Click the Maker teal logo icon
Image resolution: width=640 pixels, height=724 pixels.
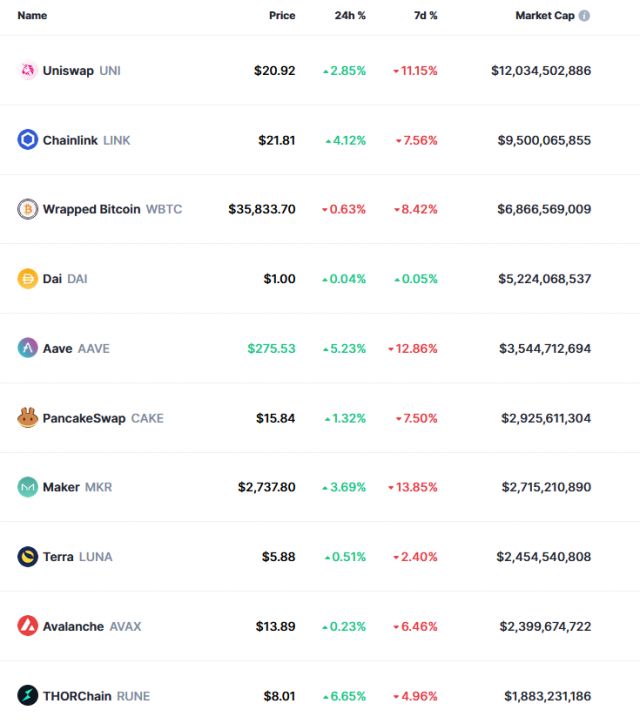click(27, 487)
